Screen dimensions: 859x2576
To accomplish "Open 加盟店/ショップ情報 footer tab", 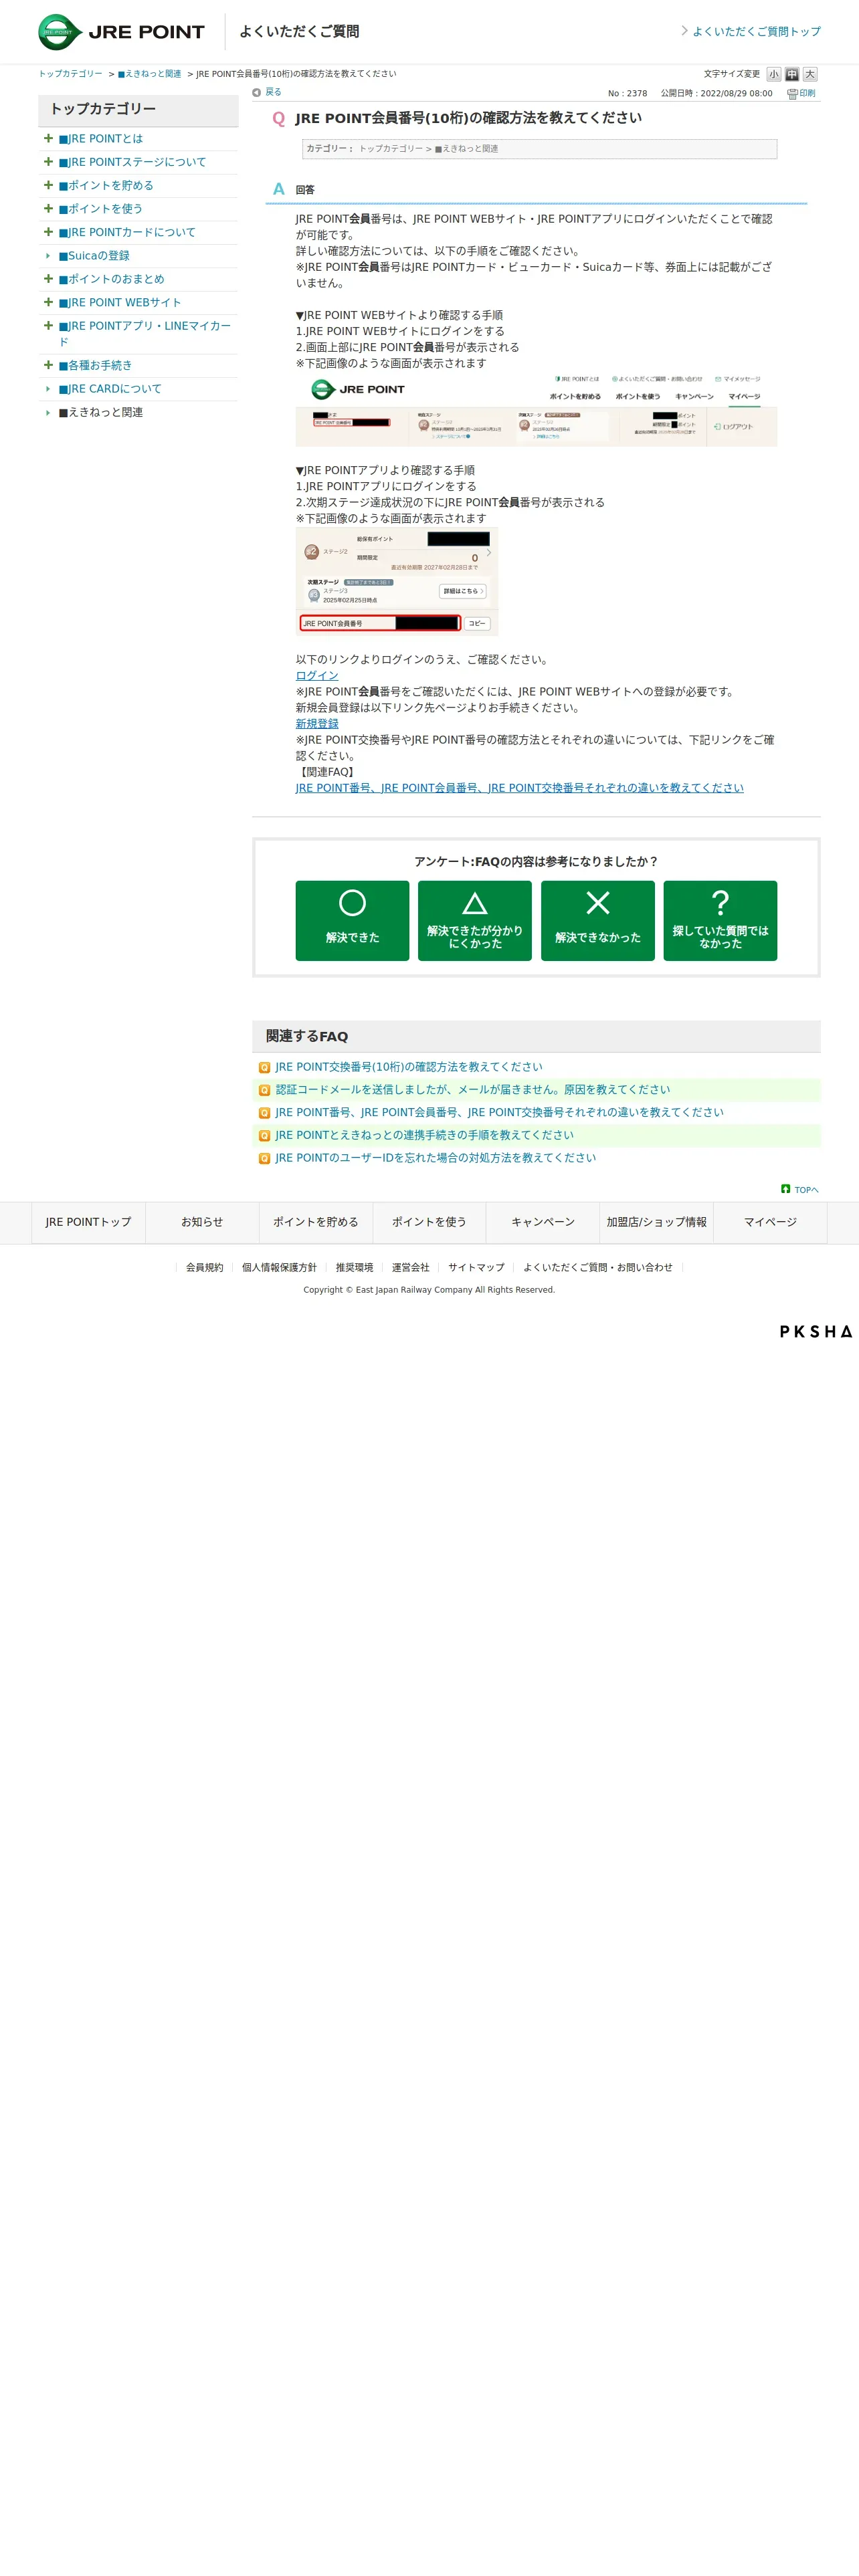I will click(x=657, y=1222).
